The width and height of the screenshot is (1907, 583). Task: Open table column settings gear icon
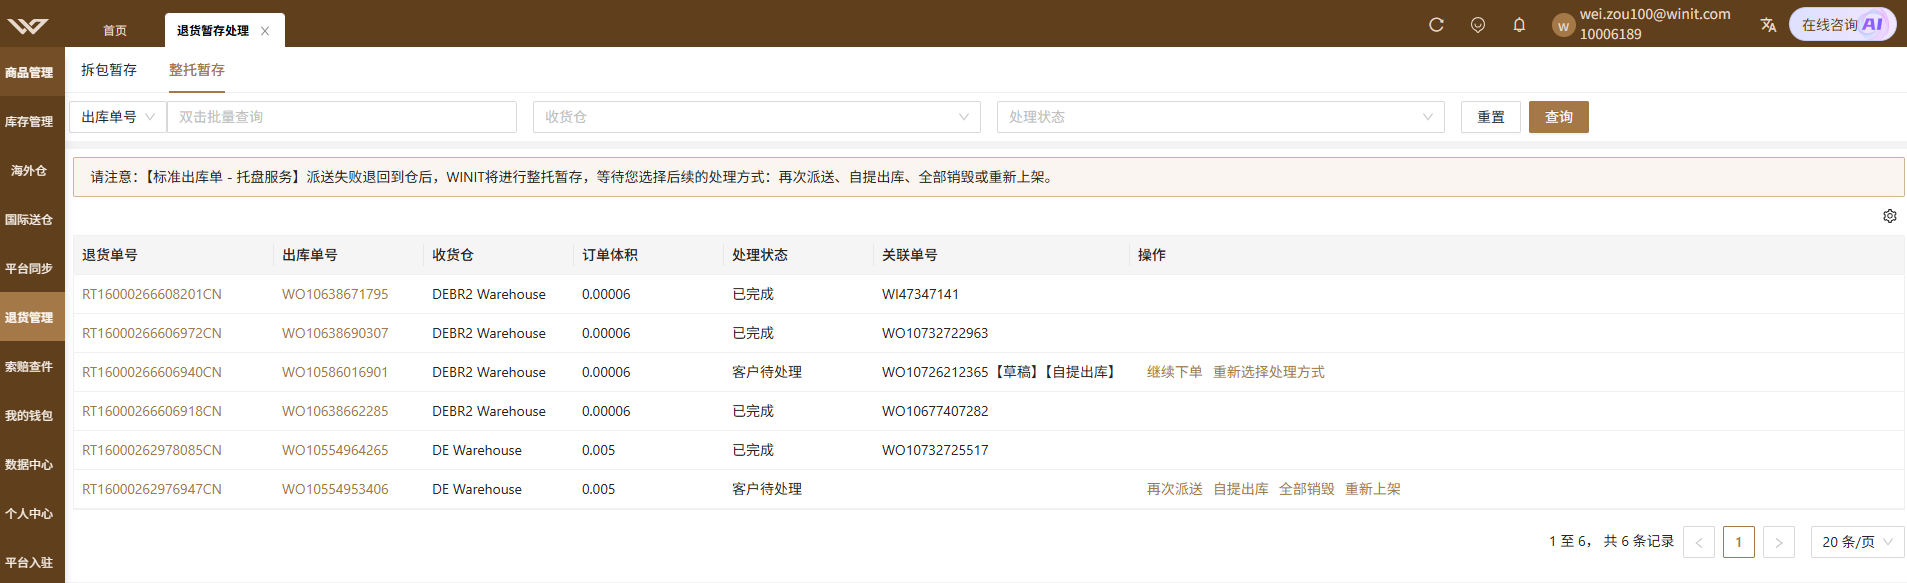pyautogui.click(x=1890, y=216)
